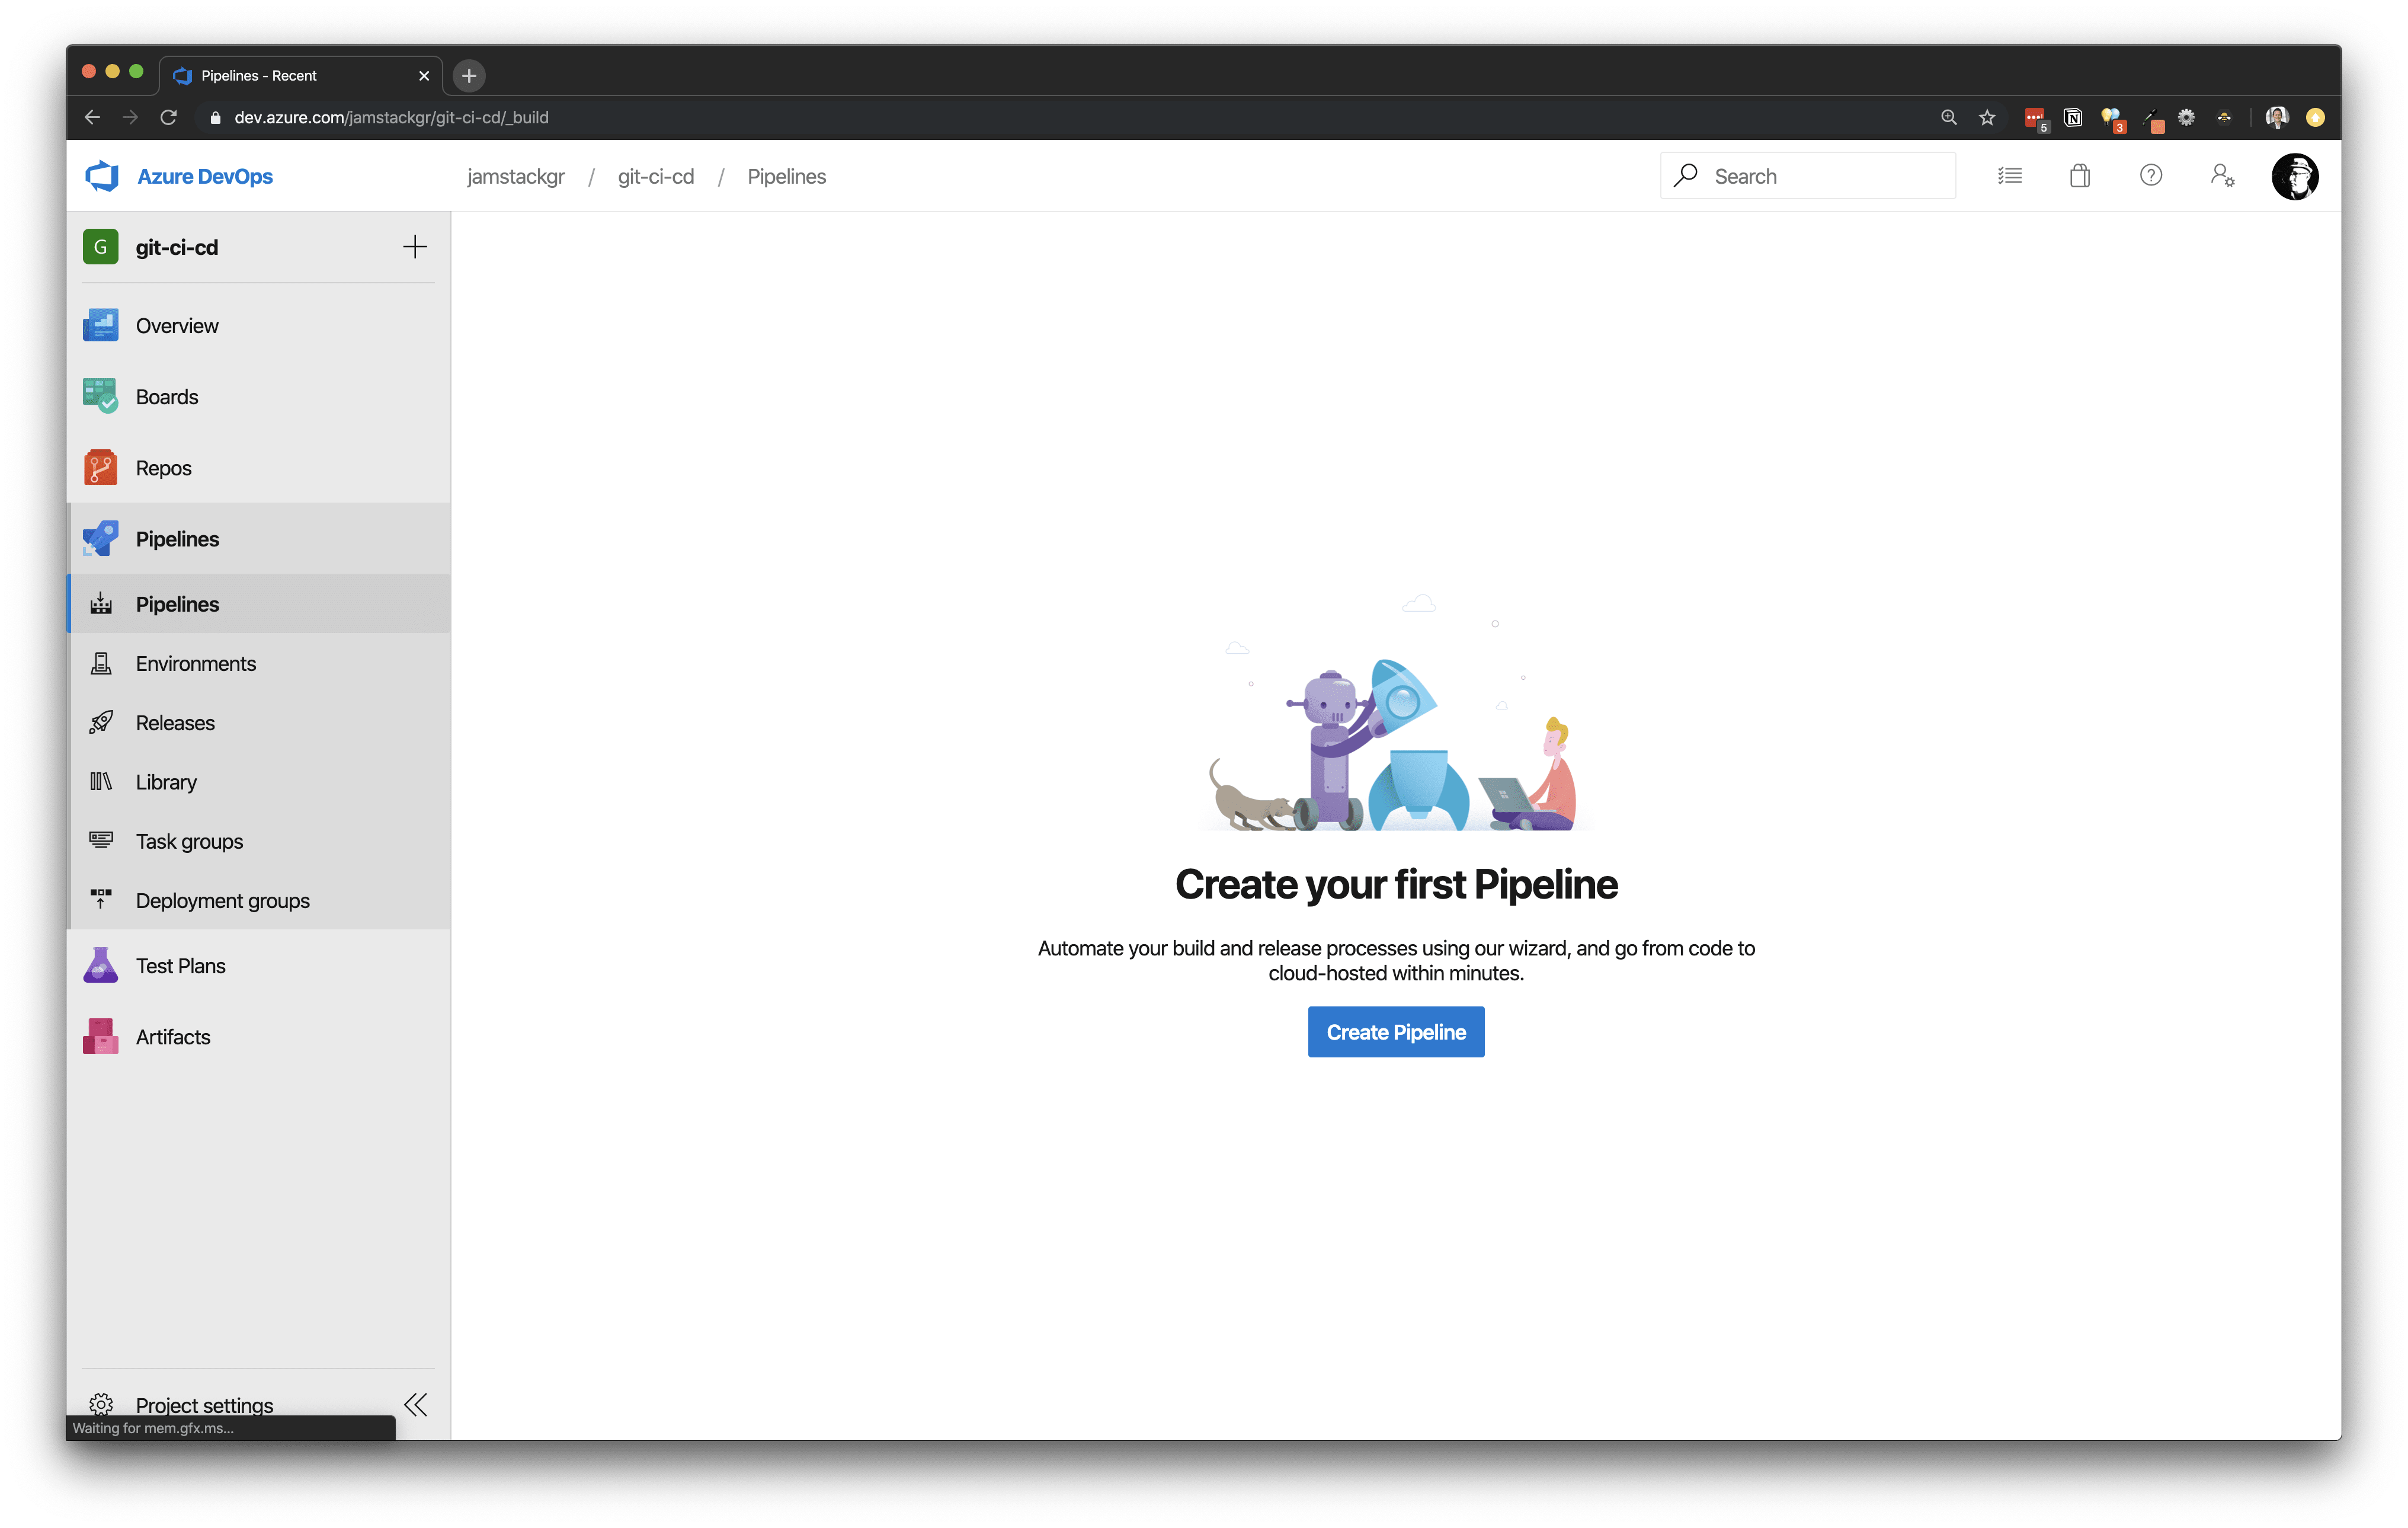Click the Create Pipeline button
Image resolution: width=2408 pixels, height=1528 pixels.
[x=1395, y=1031]
